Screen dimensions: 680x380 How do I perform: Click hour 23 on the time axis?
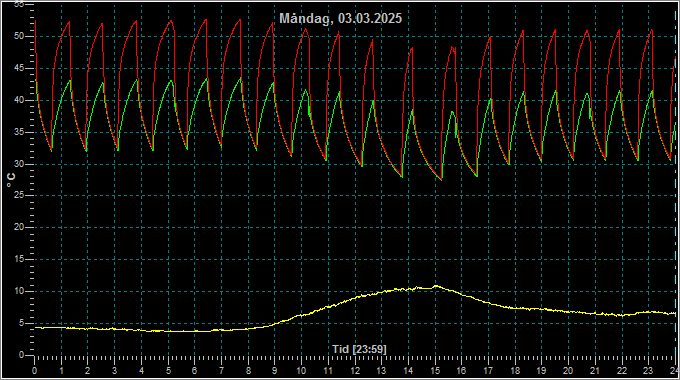point(648,371)
